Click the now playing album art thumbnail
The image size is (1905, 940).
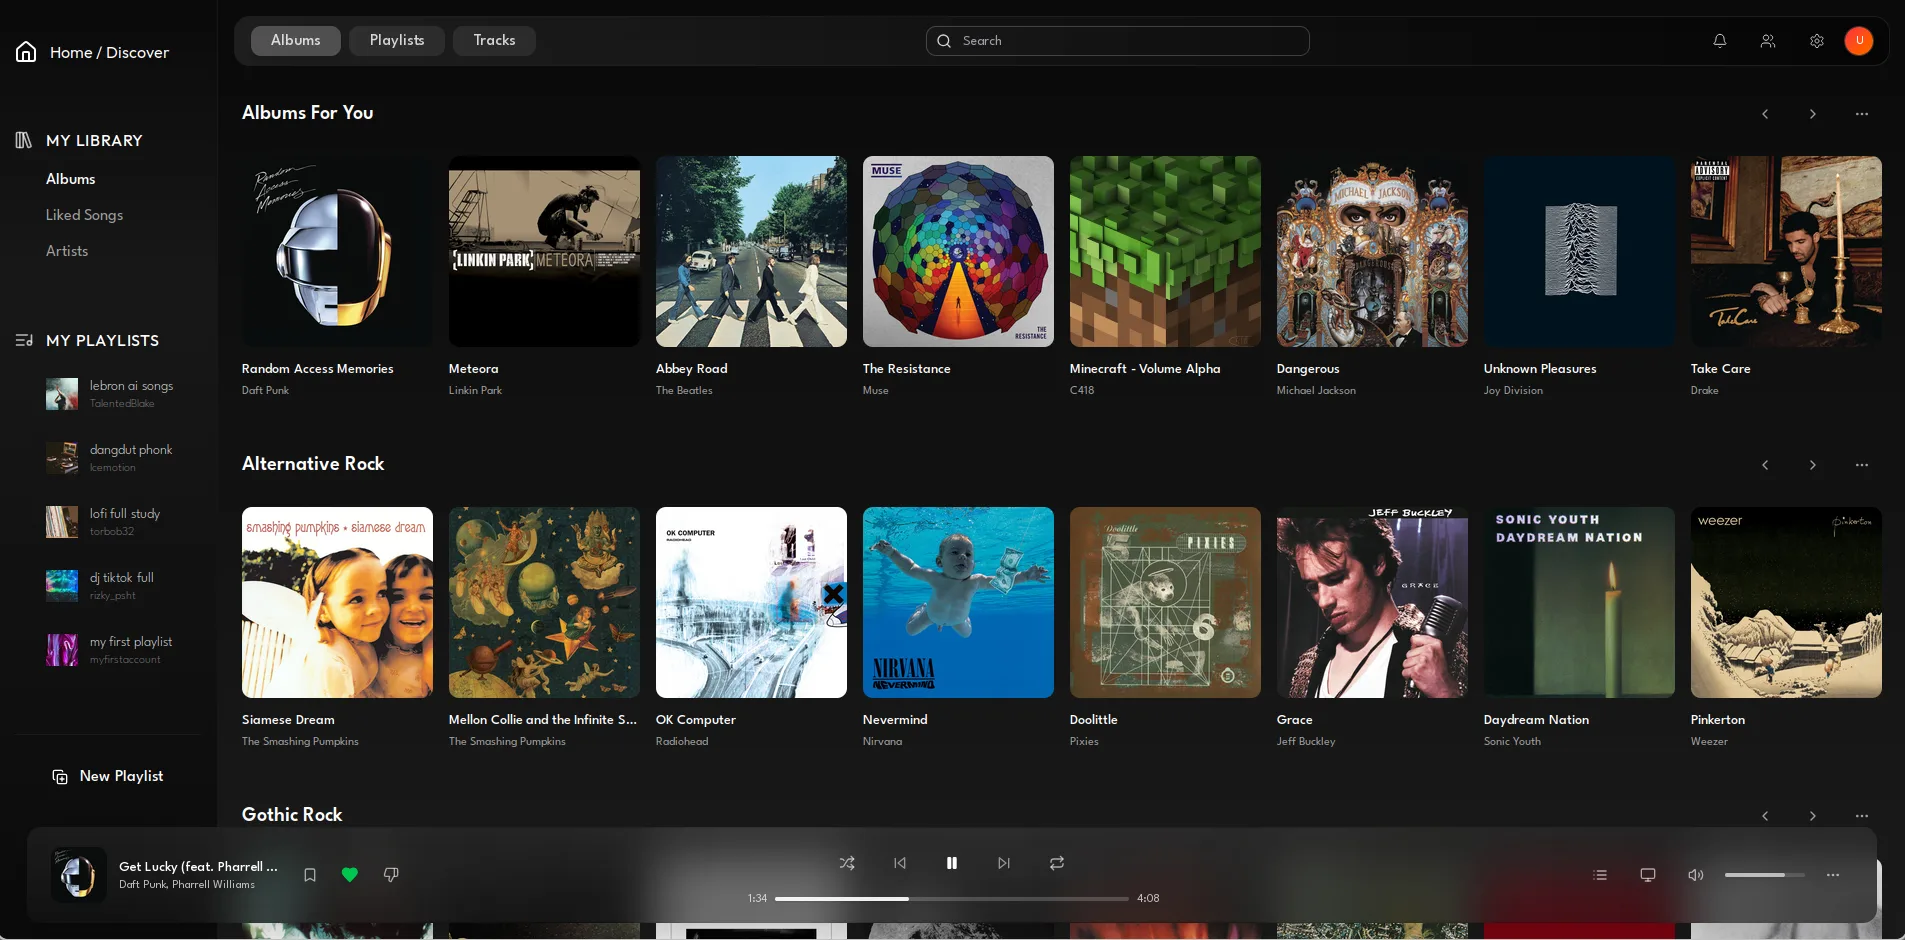pyautogui.click(x=79, y=875)
